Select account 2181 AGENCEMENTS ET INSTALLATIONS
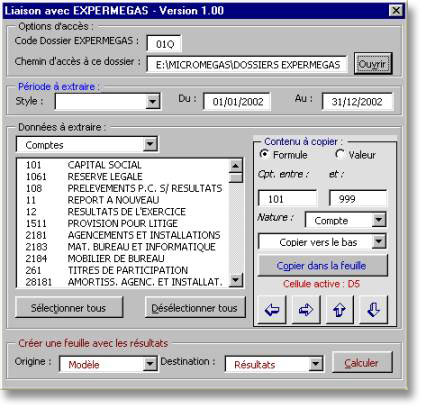This screenshot has height=410, width=428. (123, 235)
